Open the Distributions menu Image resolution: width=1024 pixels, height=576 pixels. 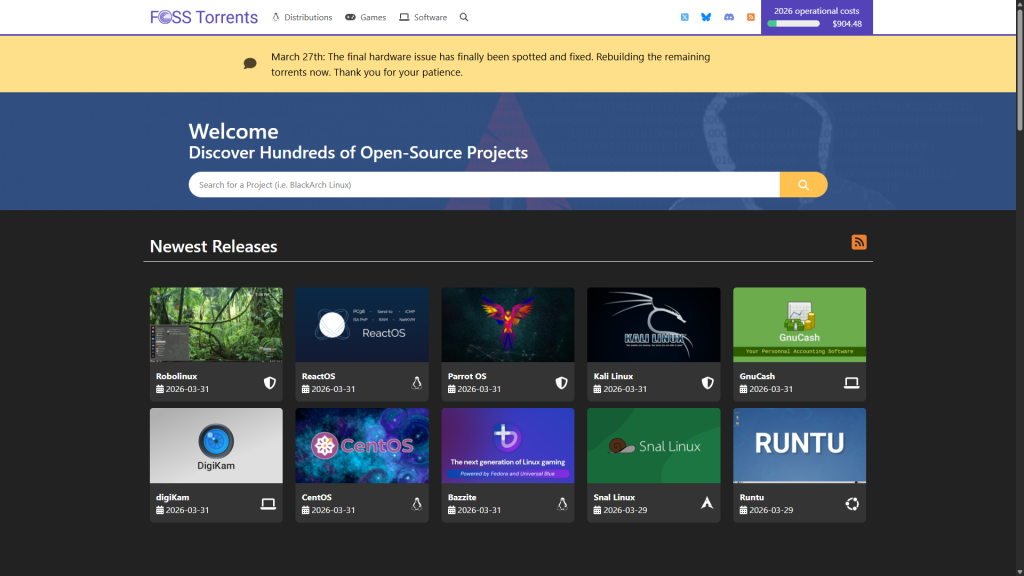[x=307, y=17]
